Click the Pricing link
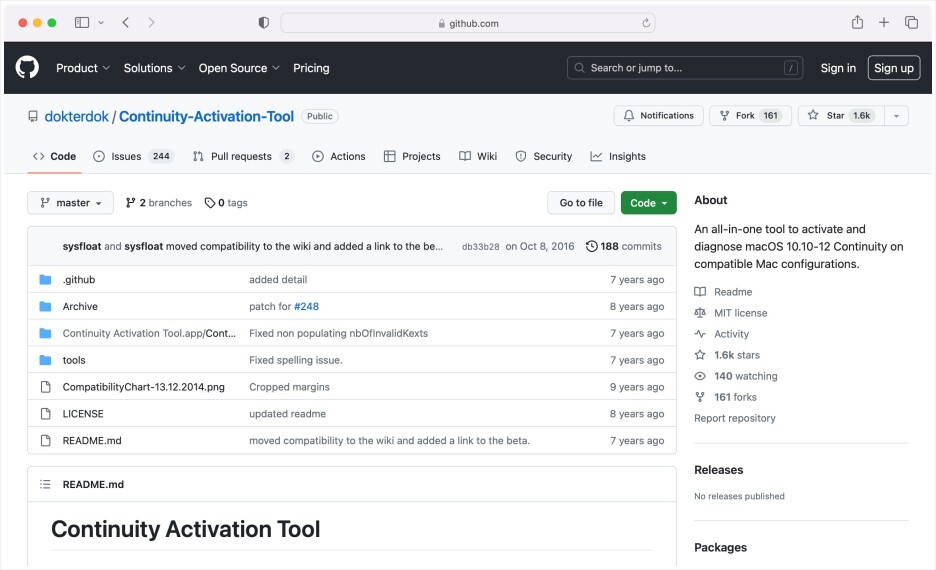The width and height of the screenshot is (936, 570). click(x=311, y=68)
